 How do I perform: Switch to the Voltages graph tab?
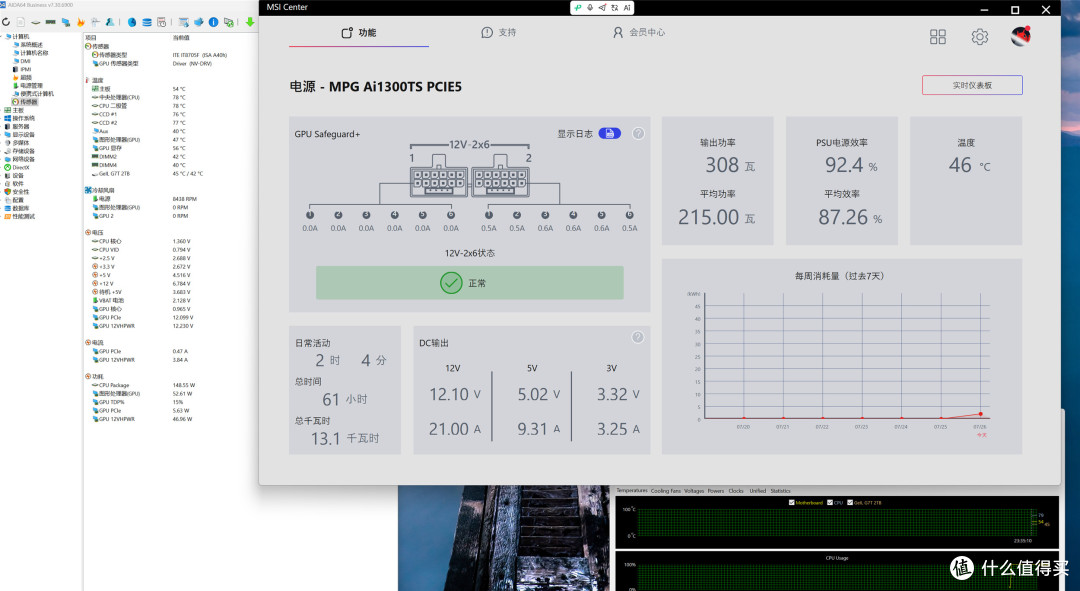point(694,490)
